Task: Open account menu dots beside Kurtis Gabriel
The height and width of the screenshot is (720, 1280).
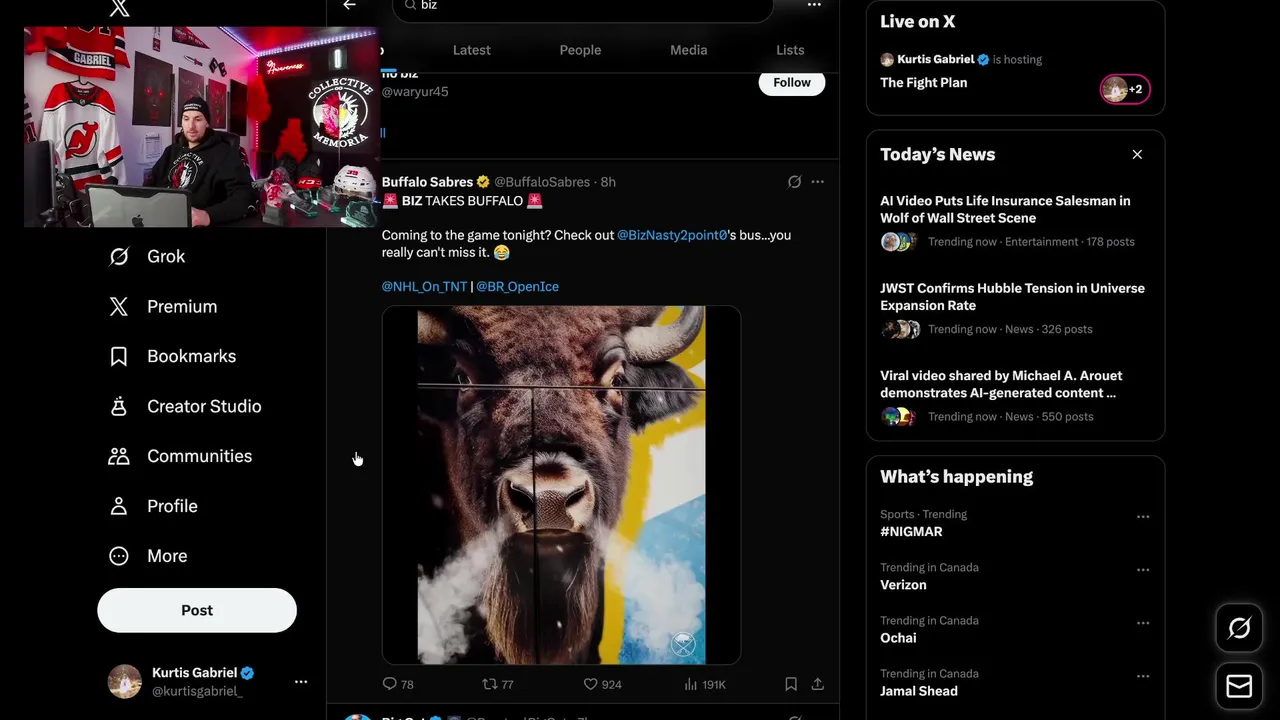Action: click(x=301, y=682)
